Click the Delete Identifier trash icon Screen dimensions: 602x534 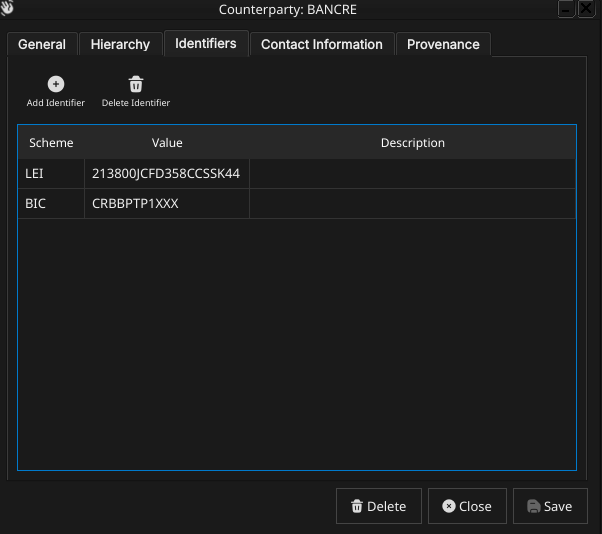point(136,84)
